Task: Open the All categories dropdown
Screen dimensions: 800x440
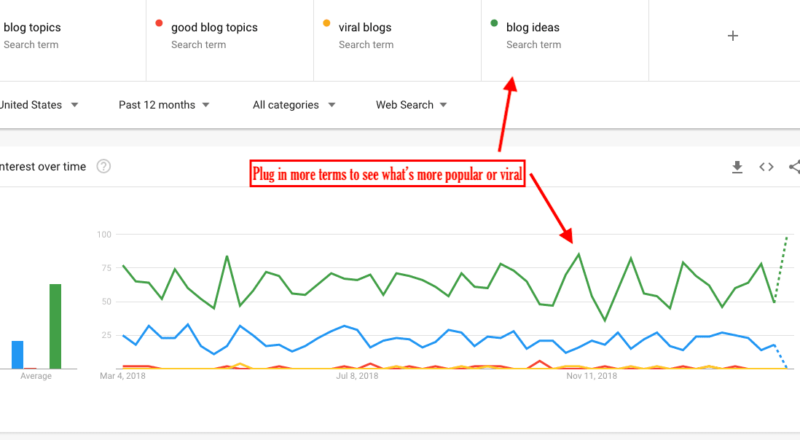Action: click(x=294, y=105)
